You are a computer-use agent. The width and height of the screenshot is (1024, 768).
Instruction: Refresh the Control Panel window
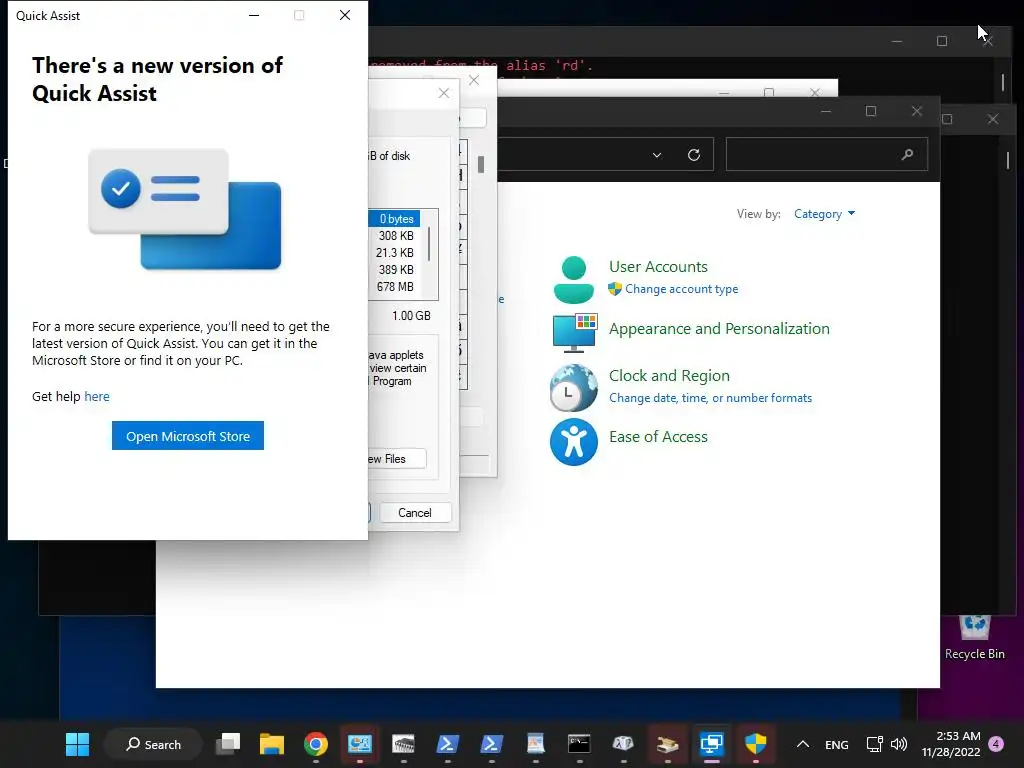click(694, 155)
